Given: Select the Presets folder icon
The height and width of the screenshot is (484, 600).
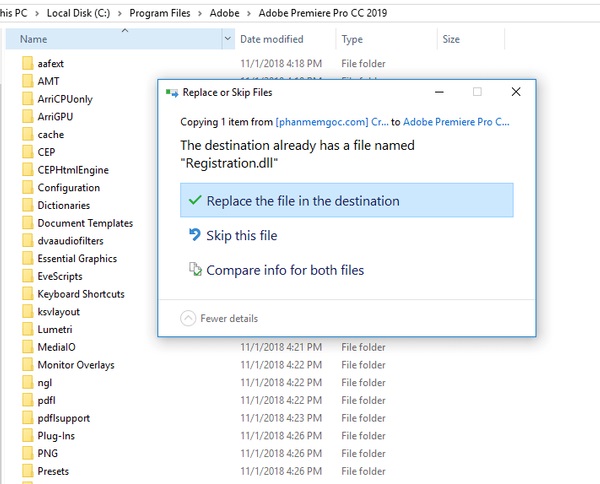Looking at the screenshot, I should [28, 472].
